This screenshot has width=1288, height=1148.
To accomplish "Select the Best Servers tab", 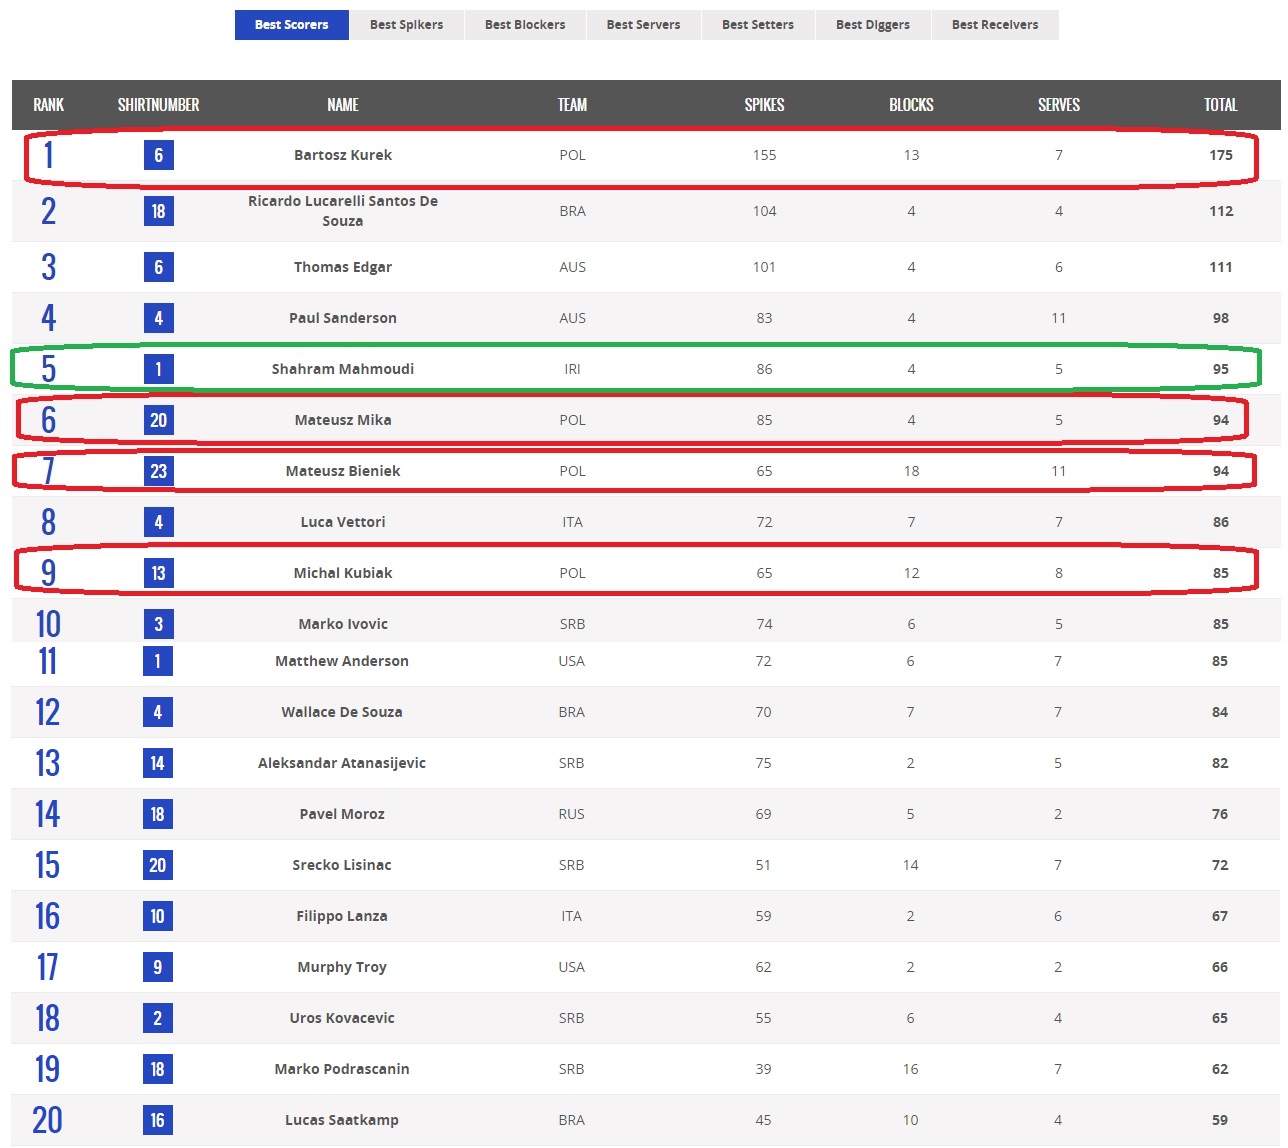I will coord(643,25).
